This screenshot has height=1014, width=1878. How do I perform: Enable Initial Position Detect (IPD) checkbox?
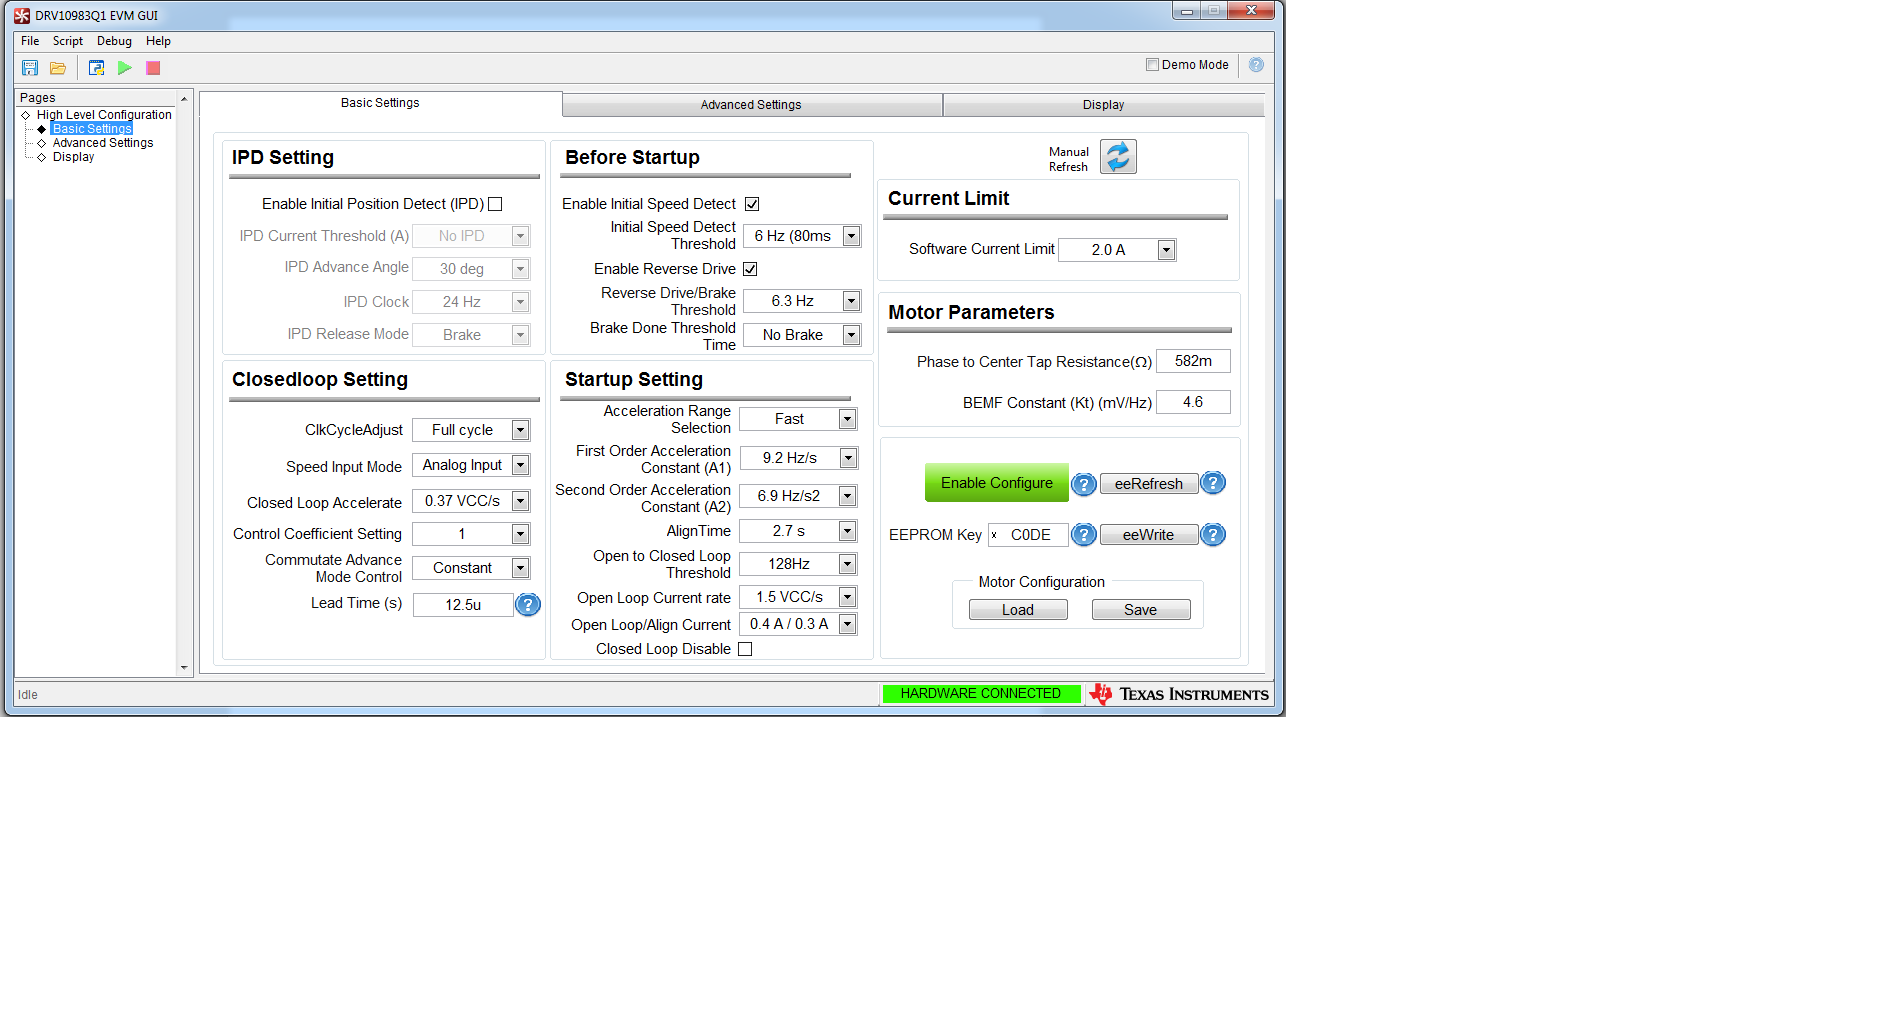point(495,204)
